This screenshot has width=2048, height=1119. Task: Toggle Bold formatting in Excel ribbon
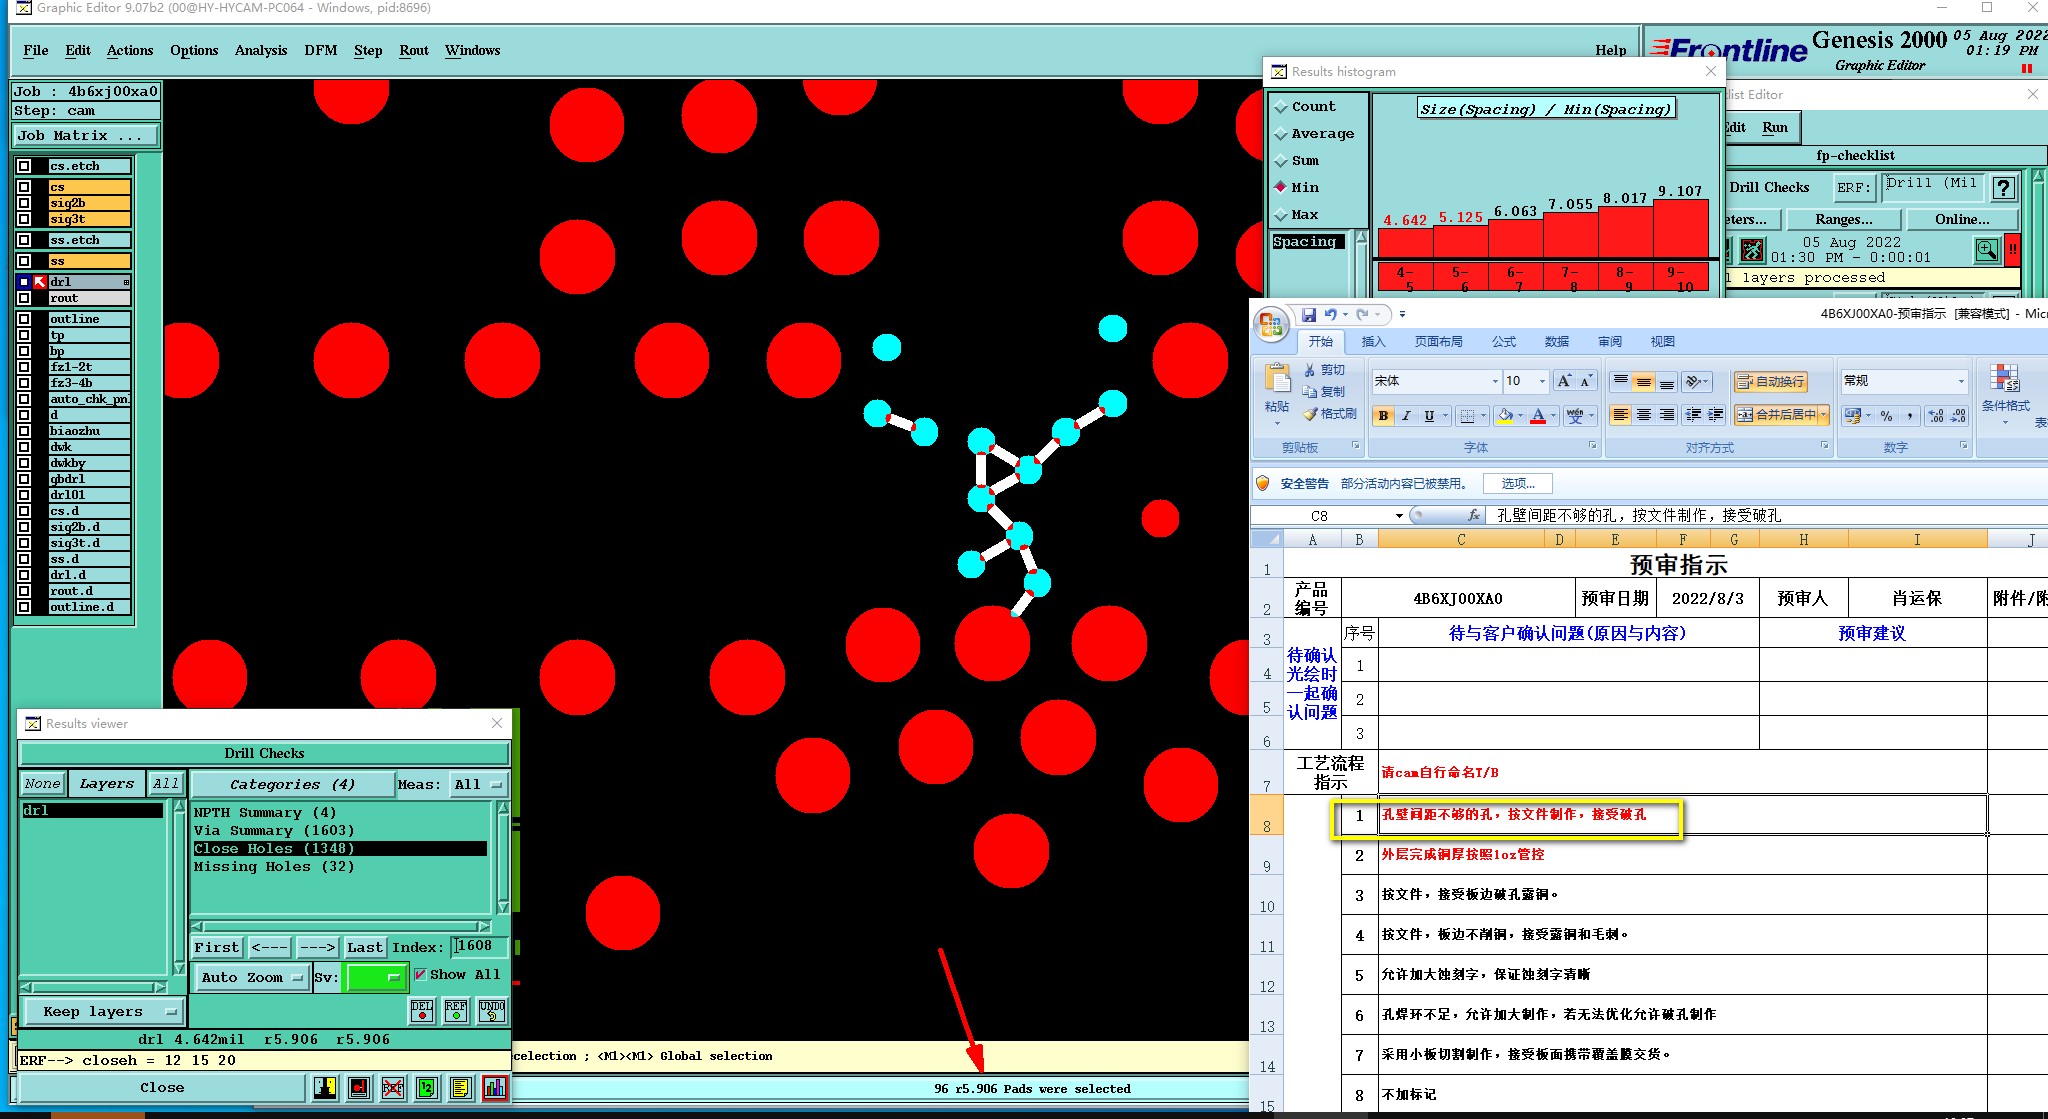coord(1383,416)
